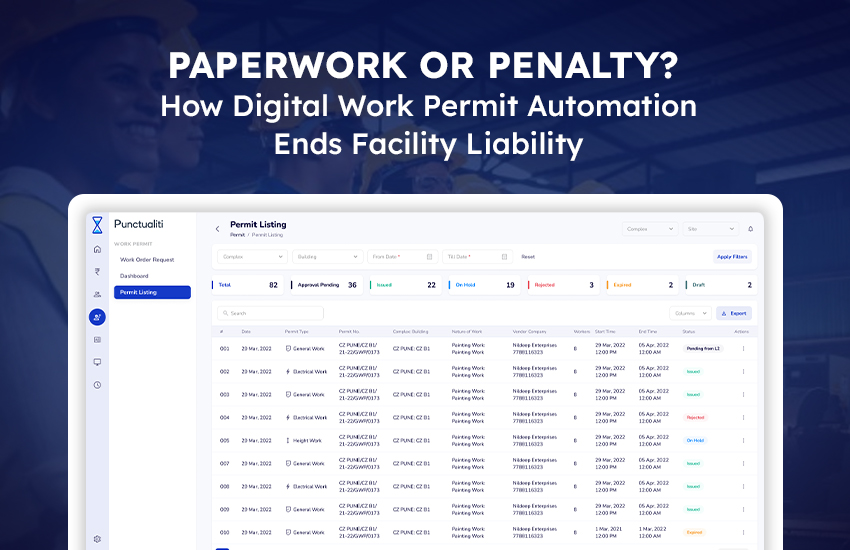Sort by Permit Type column header
The height and width of the screenshot is (550, 850).
[x=297, y=332]
